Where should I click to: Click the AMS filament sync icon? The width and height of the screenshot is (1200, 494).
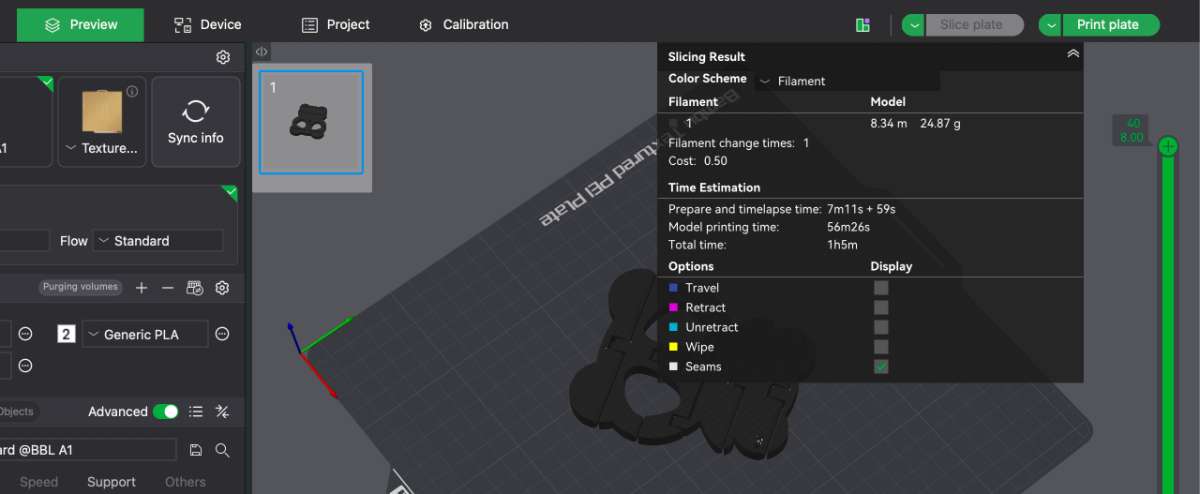[x=195, y=288]
